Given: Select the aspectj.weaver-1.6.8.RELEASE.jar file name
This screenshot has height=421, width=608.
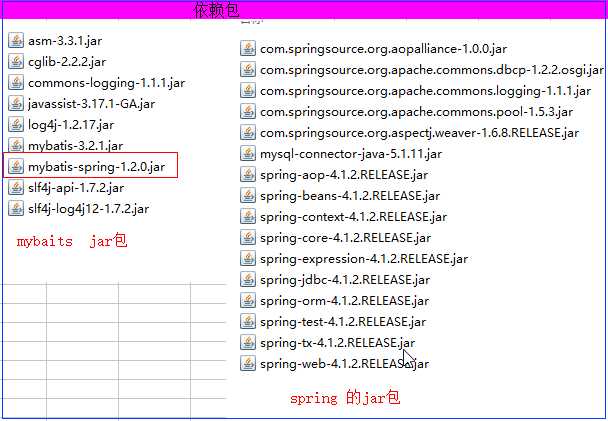Looking at the screenshot, I should point(420,133).
